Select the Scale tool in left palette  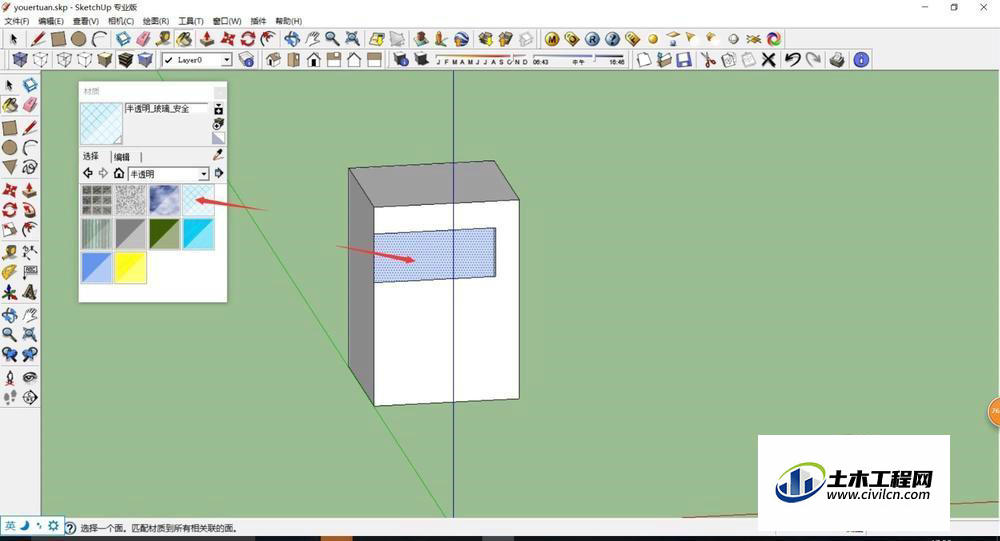pos(10,229)
